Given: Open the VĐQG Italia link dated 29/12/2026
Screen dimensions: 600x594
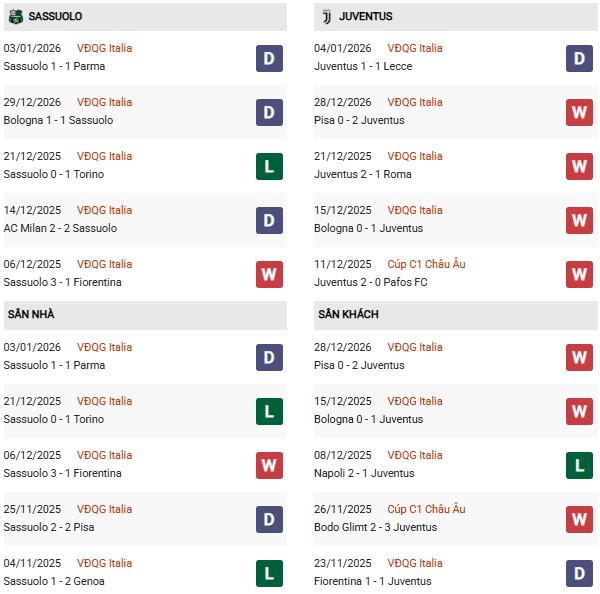Looking at the screenshot, I should (x=104, y=102).
